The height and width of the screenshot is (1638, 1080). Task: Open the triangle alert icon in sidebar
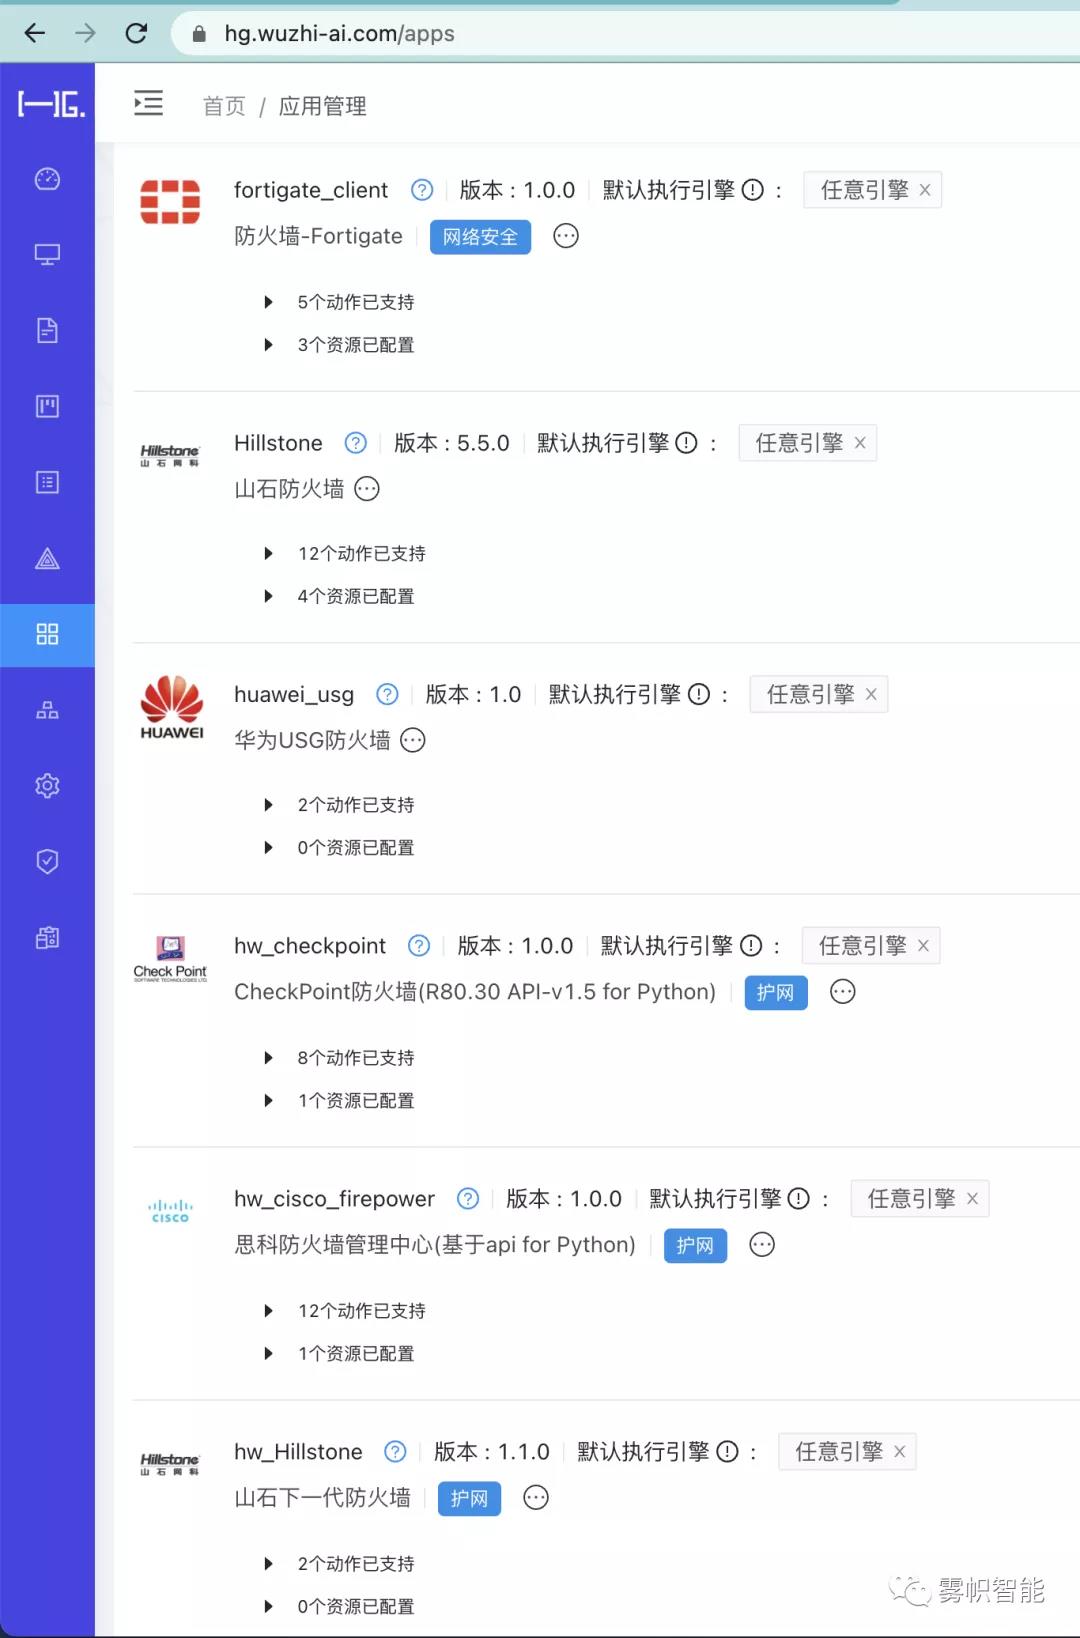47,559
